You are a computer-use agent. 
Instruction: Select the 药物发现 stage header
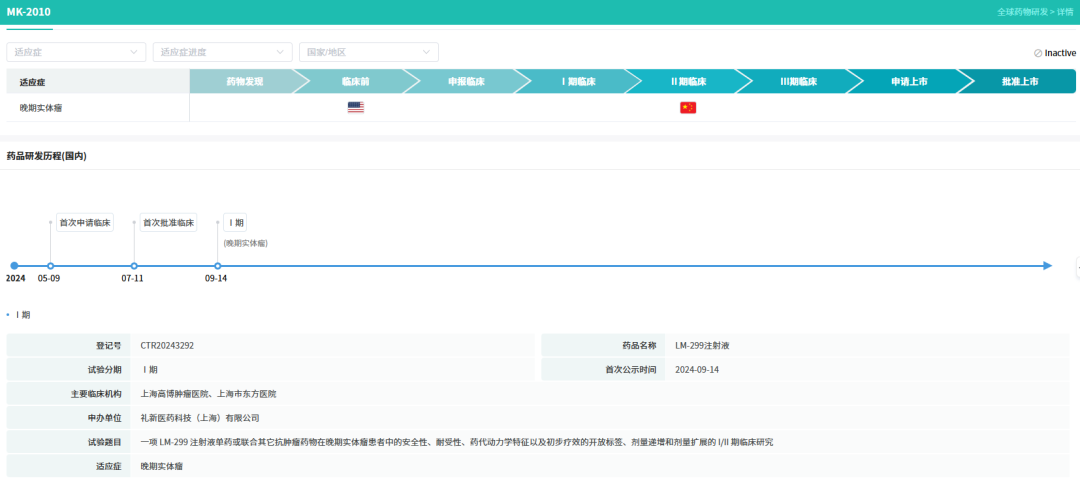pos(244,81)
